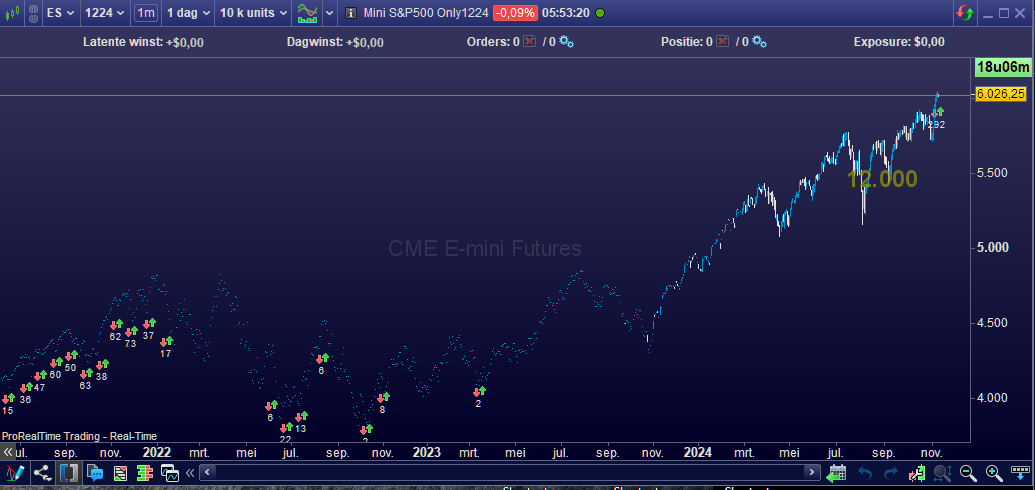Image resolution: width=1035 pixels, height=490 pixels.
Task: Click the green connection status dot
Action: (x=599, y=13)
